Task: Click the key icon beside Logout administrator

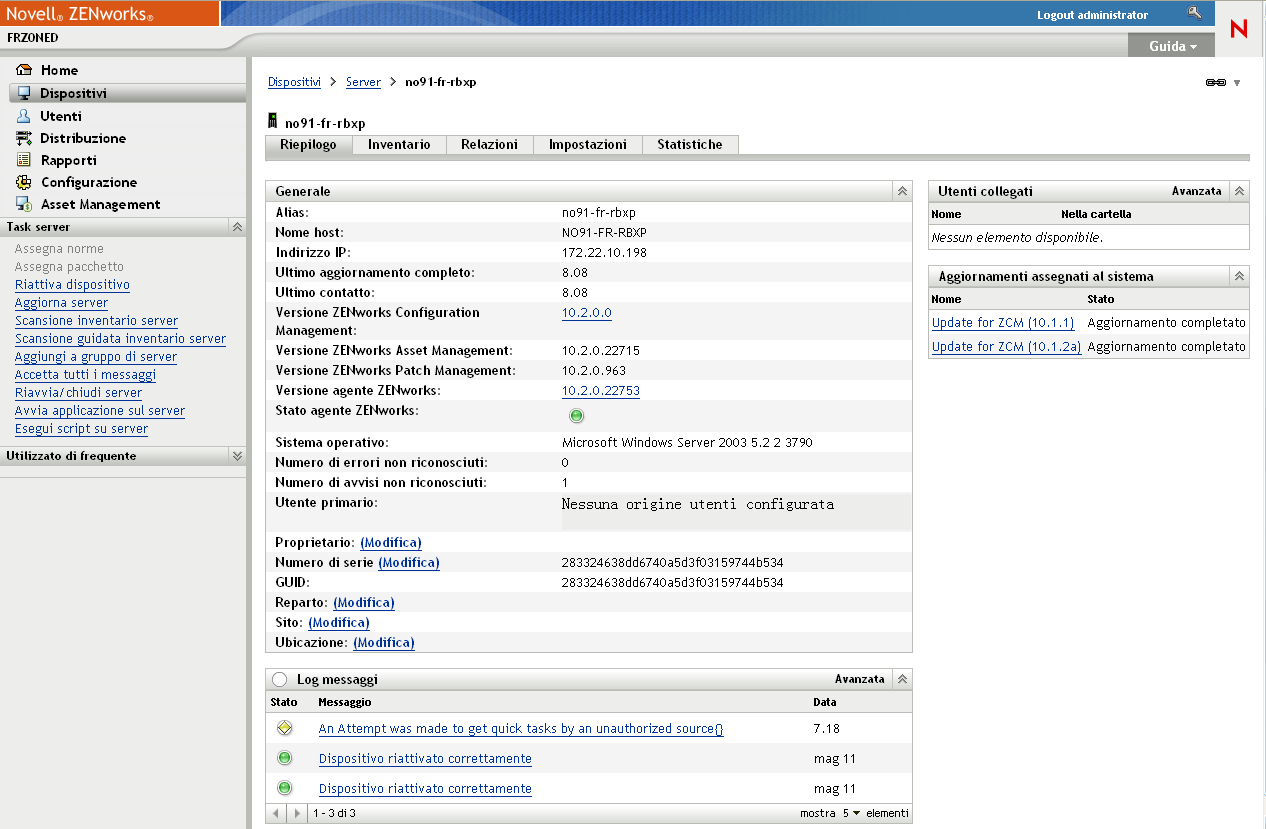Action: 1194,13
